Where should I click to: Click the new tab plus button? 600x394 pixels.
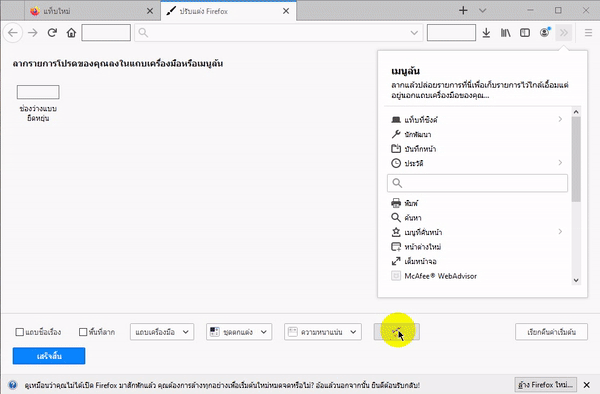click(x=463, y=10)
